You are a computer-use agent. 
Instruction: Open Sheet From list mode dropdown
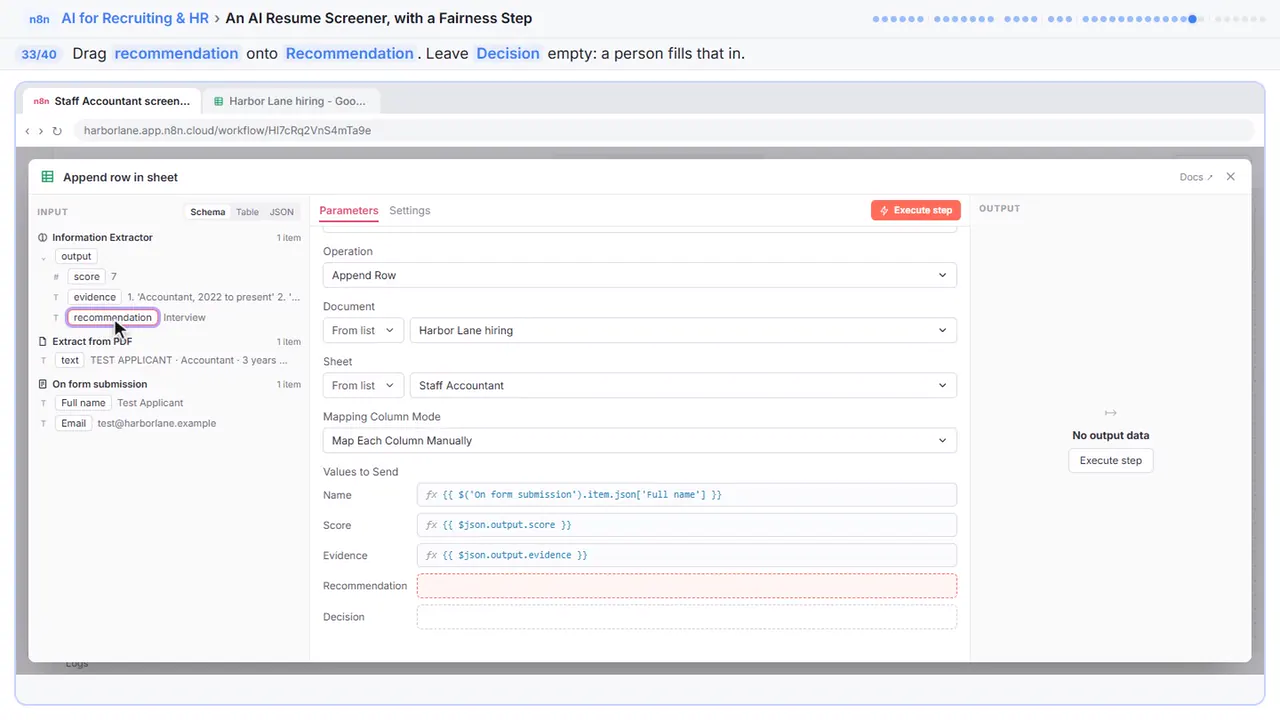[364, 385]
